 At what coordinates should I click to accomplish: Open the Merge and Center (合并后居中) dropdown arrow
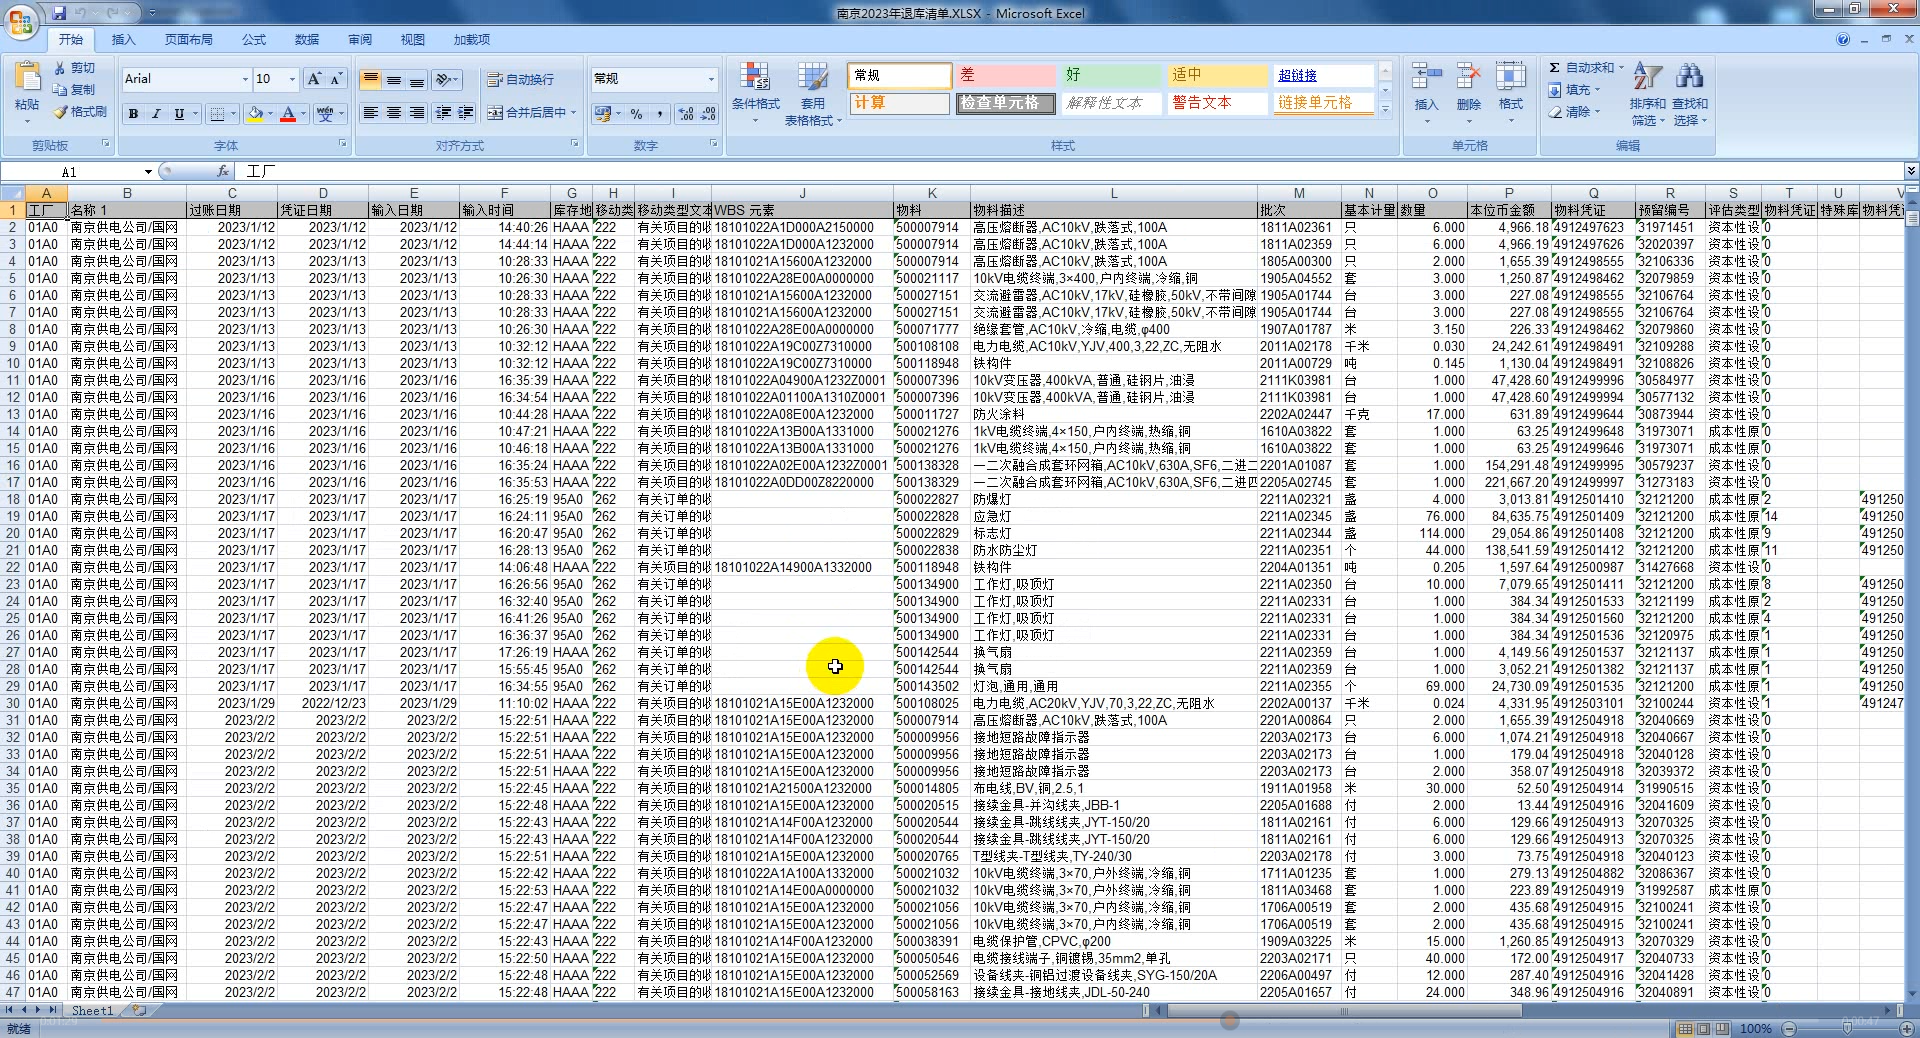pos(574,113)
